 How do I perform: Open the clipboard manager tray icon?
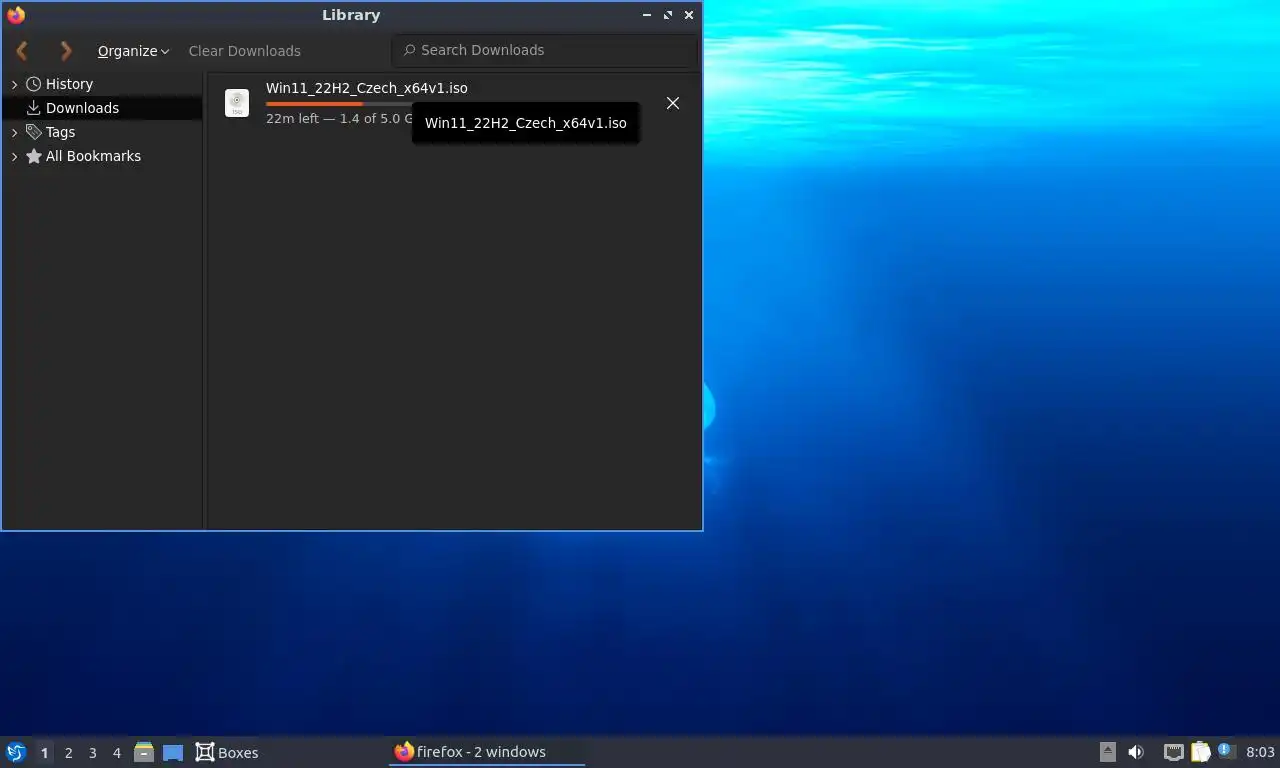(1201, 752)
